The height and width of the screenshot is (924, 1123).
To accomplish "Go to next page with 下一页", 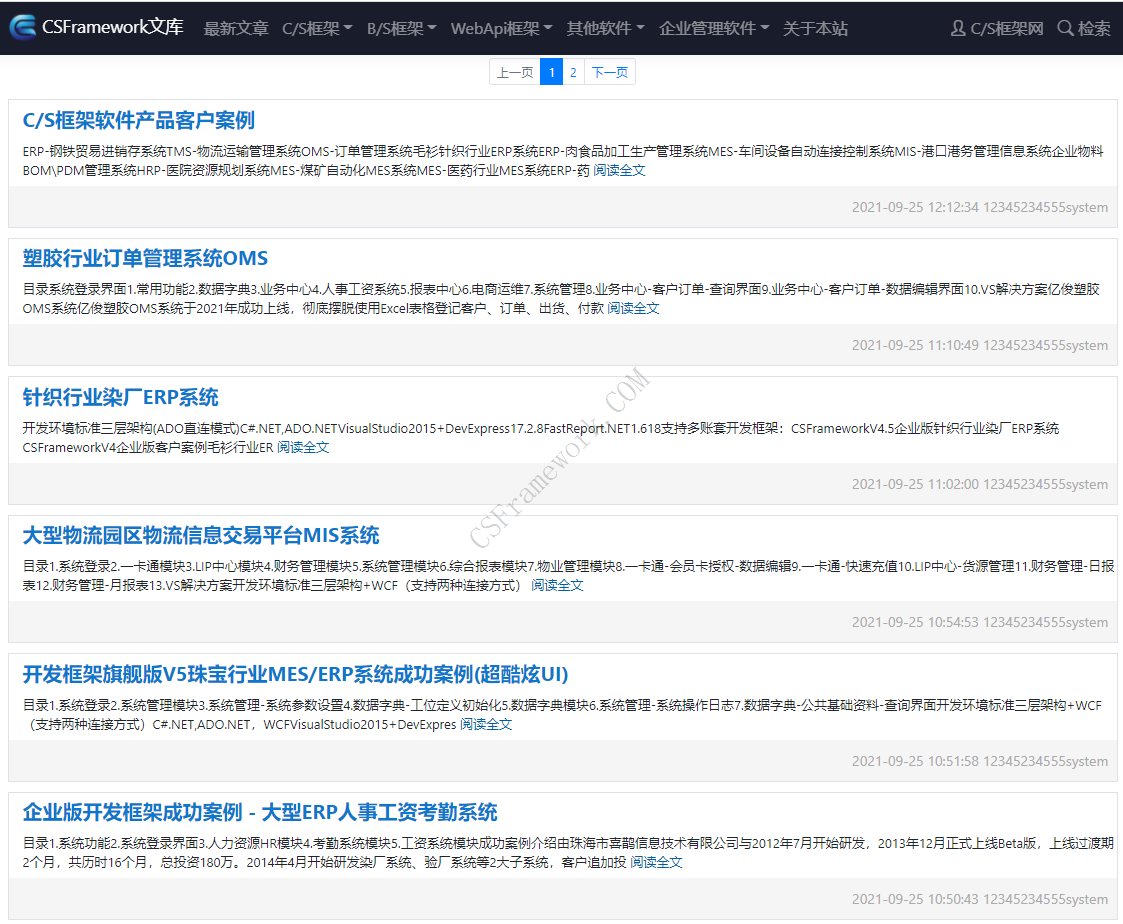I will pyautogui.click(x=609, y=72).
